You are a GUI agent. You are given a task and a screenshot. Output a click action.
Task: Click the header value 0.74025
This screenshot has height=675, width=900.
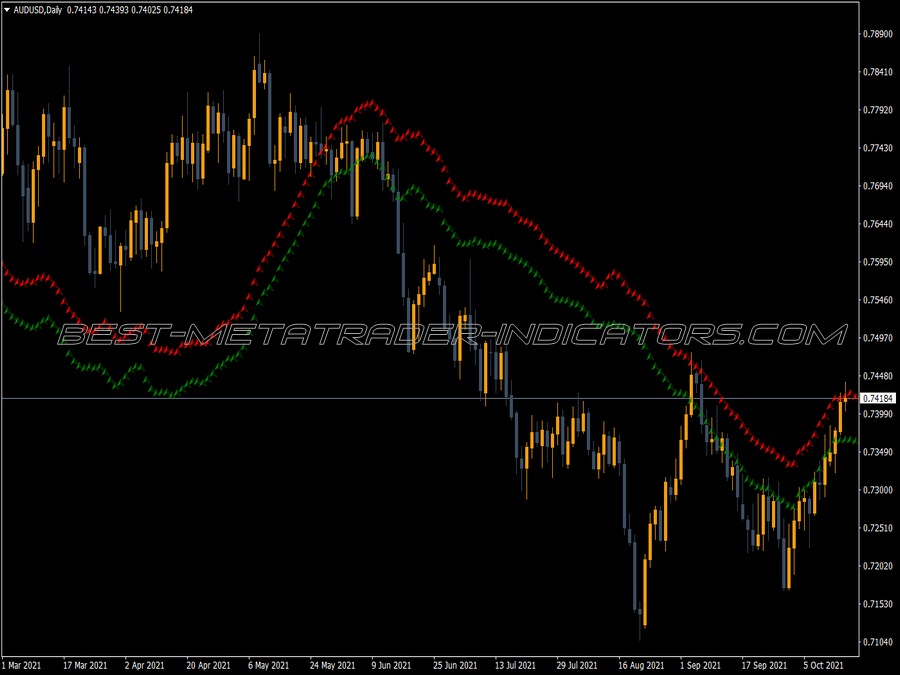[146, 10]
